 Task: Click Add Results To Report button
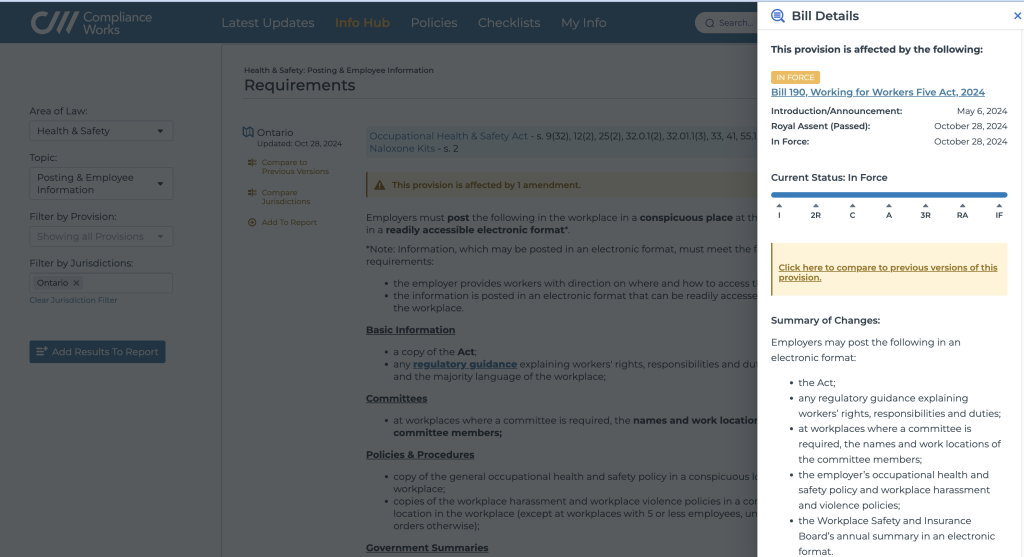coord(97,352)
